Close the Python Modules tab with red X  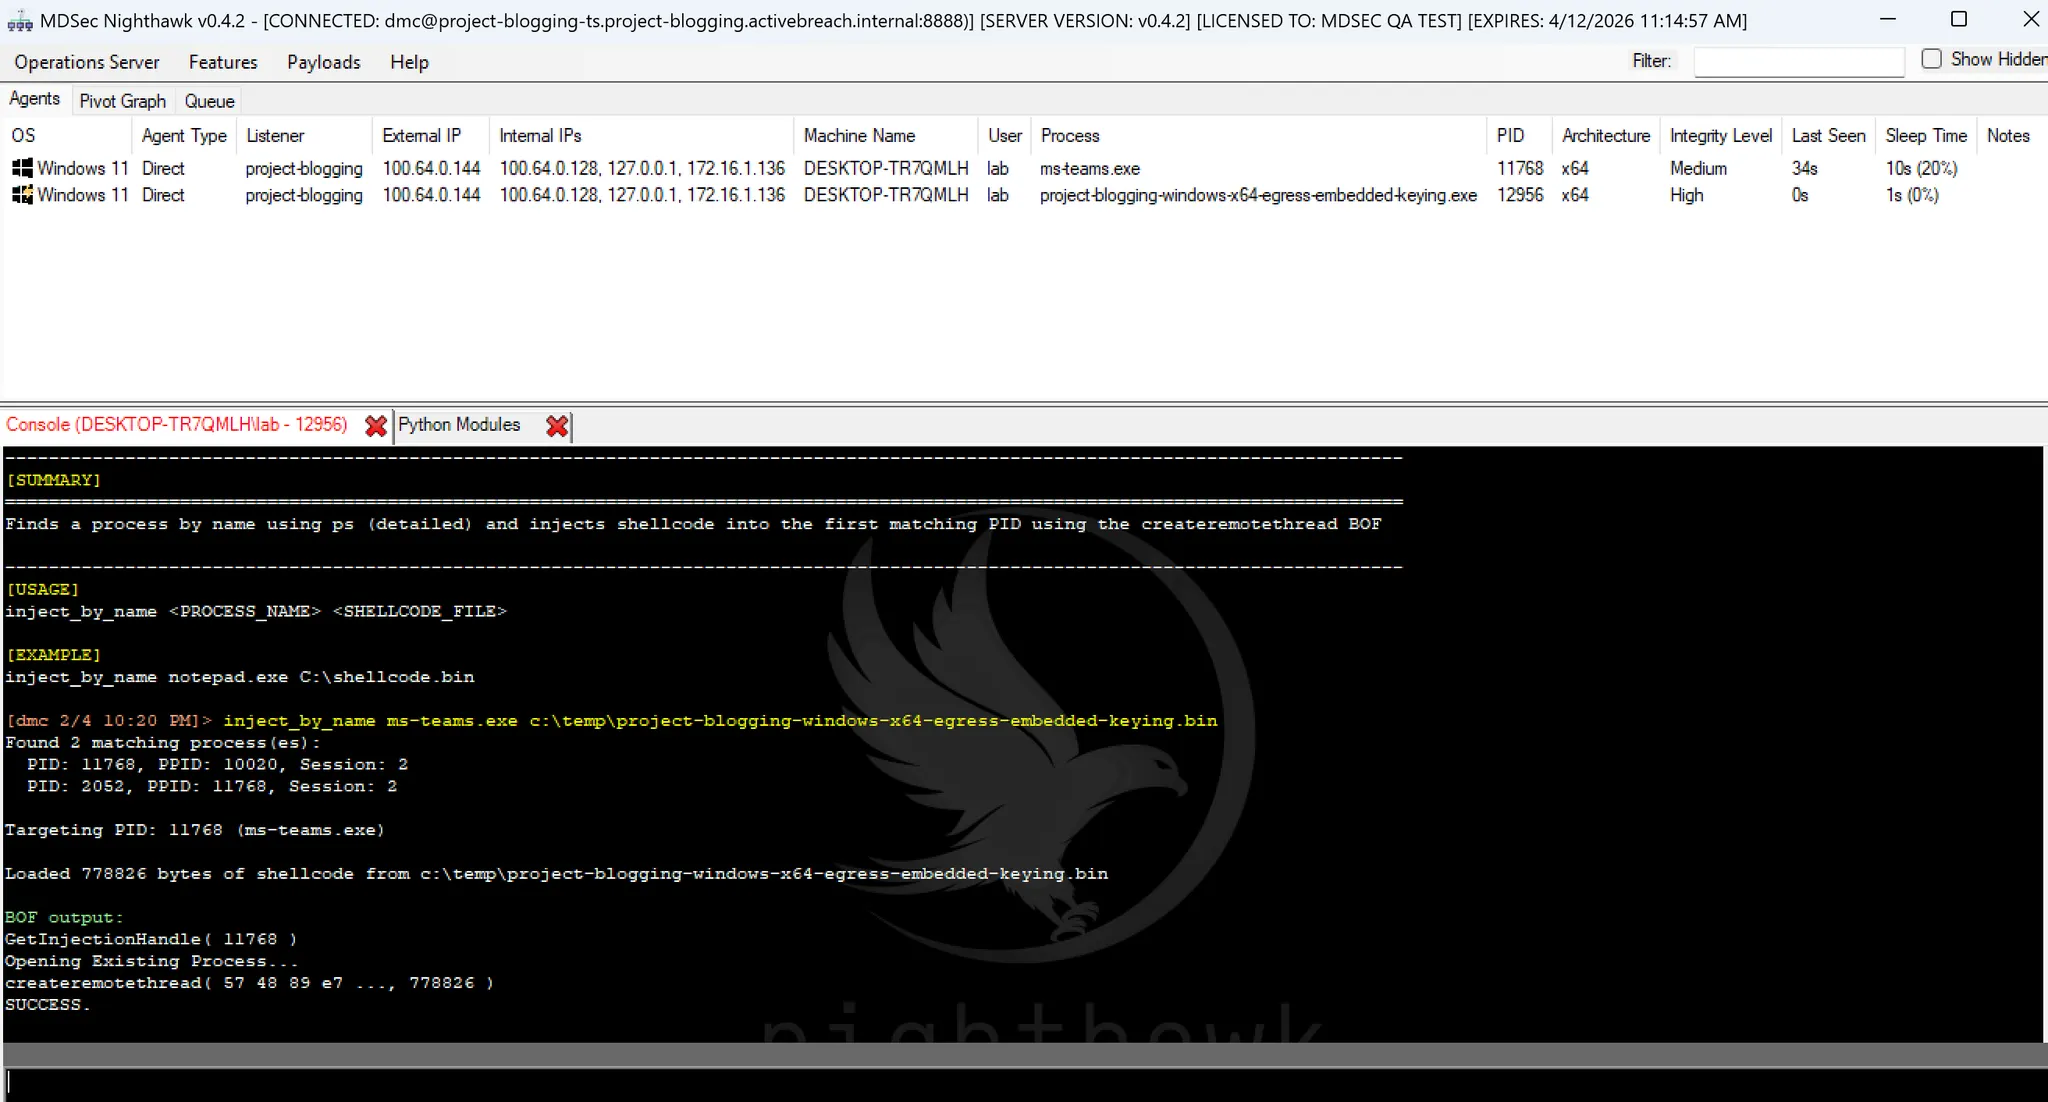(557, 426)
